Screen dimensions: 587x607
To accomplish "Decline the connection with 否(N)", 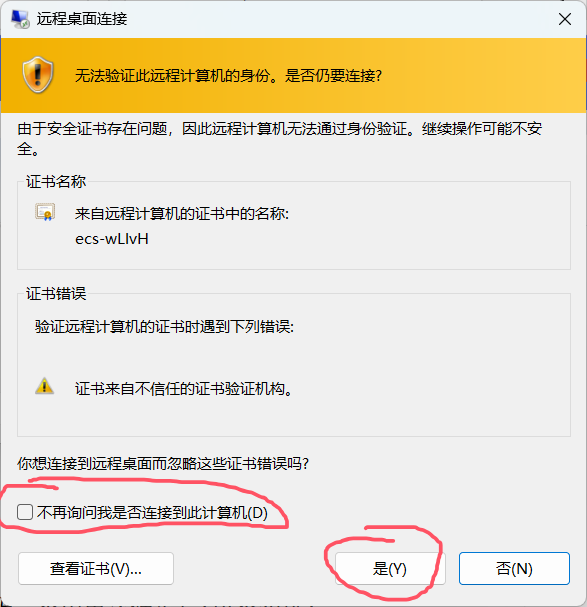I will coord(514,569).
